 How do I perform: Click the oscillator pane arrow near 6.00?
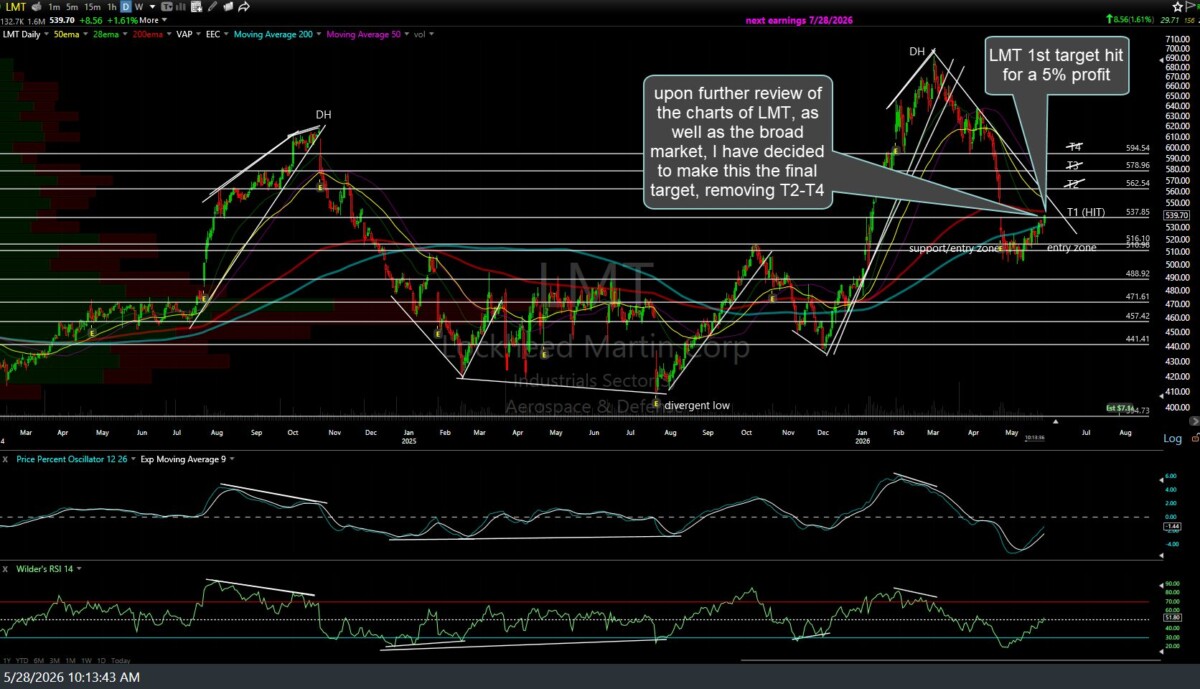(x=1161, y=480)
